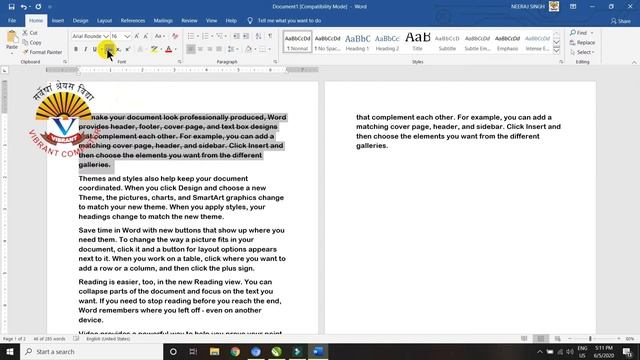The width and height of the screenshot is (640, 360).
Task: Switch to the Layout tab
Action: (x=104, y=20)
